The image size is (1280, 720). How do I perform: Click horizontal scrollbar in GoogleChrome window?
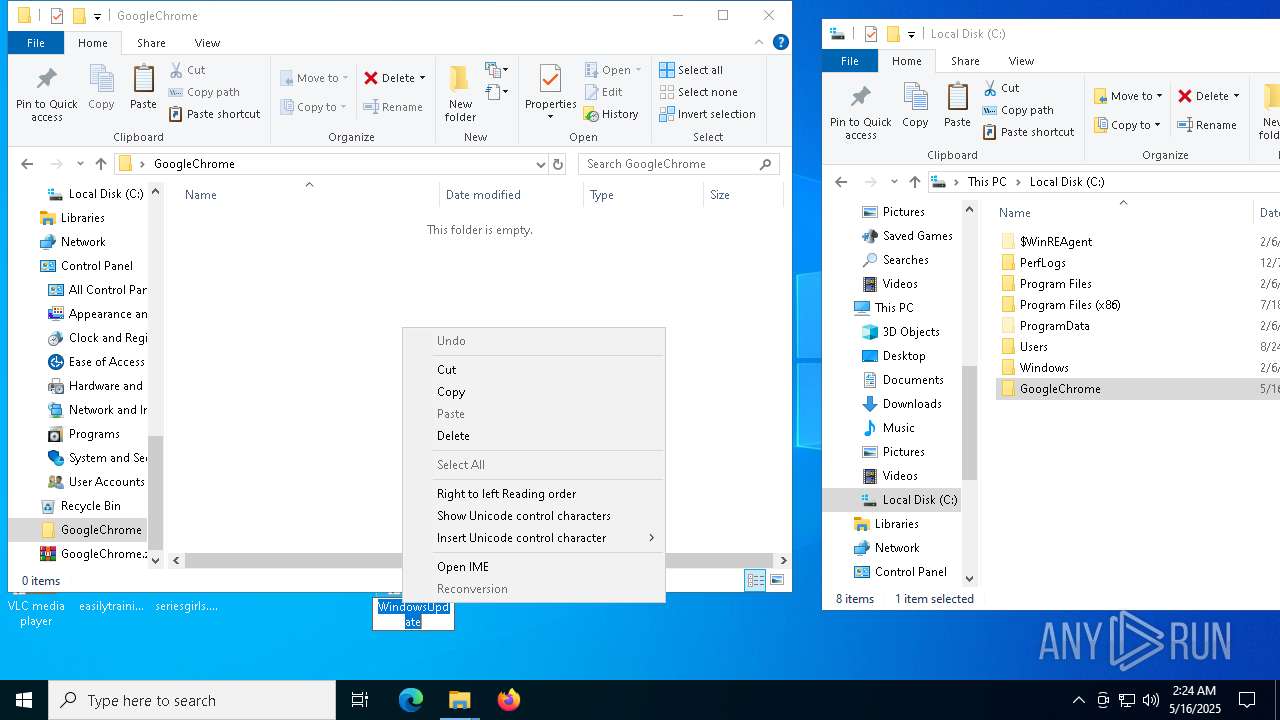click(x=478, y=560)
